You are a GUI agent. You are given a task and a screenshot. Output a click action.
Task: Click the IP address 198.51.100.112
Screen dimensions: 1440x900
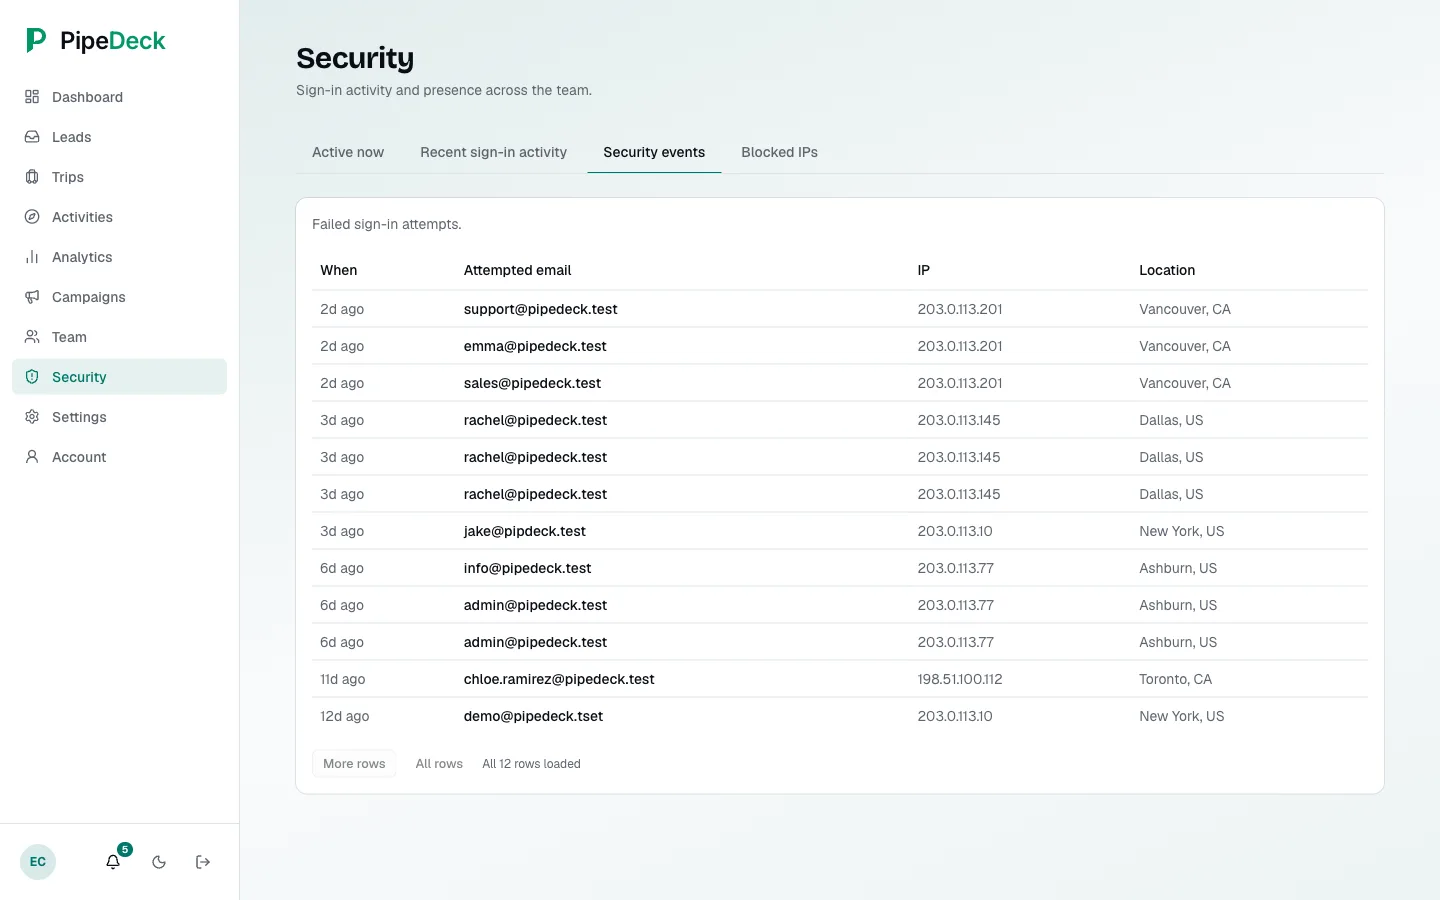click(960, 679)
